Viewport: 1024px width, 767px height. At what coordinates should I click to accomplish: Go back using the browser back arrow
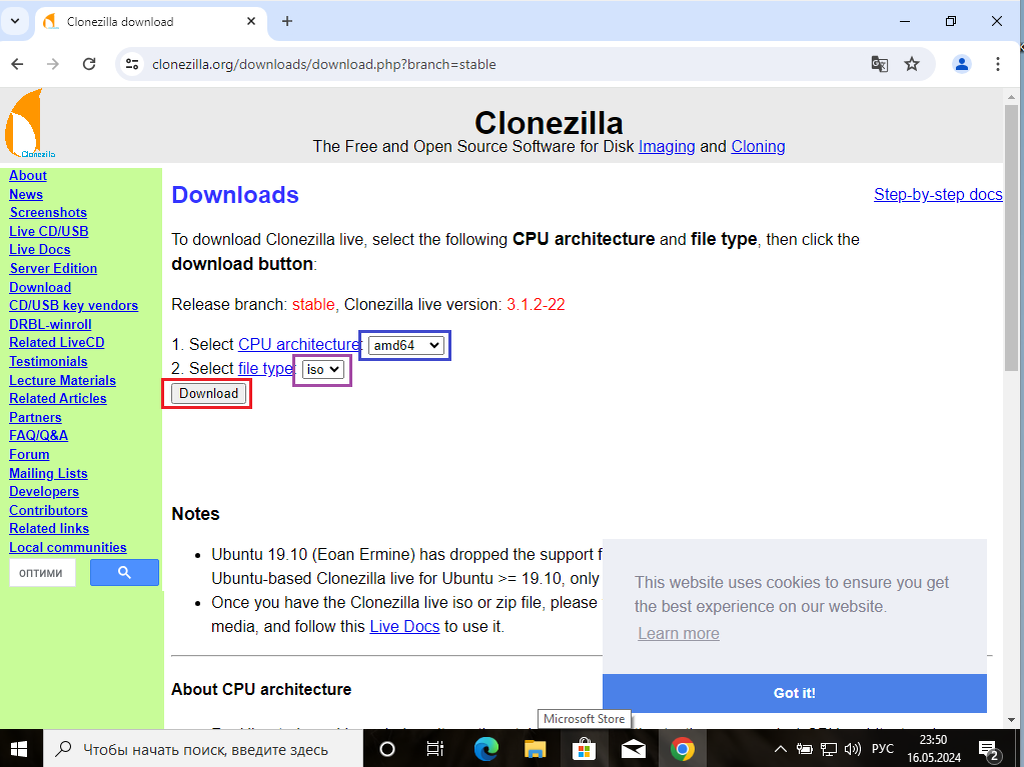(x=18, y=64)
